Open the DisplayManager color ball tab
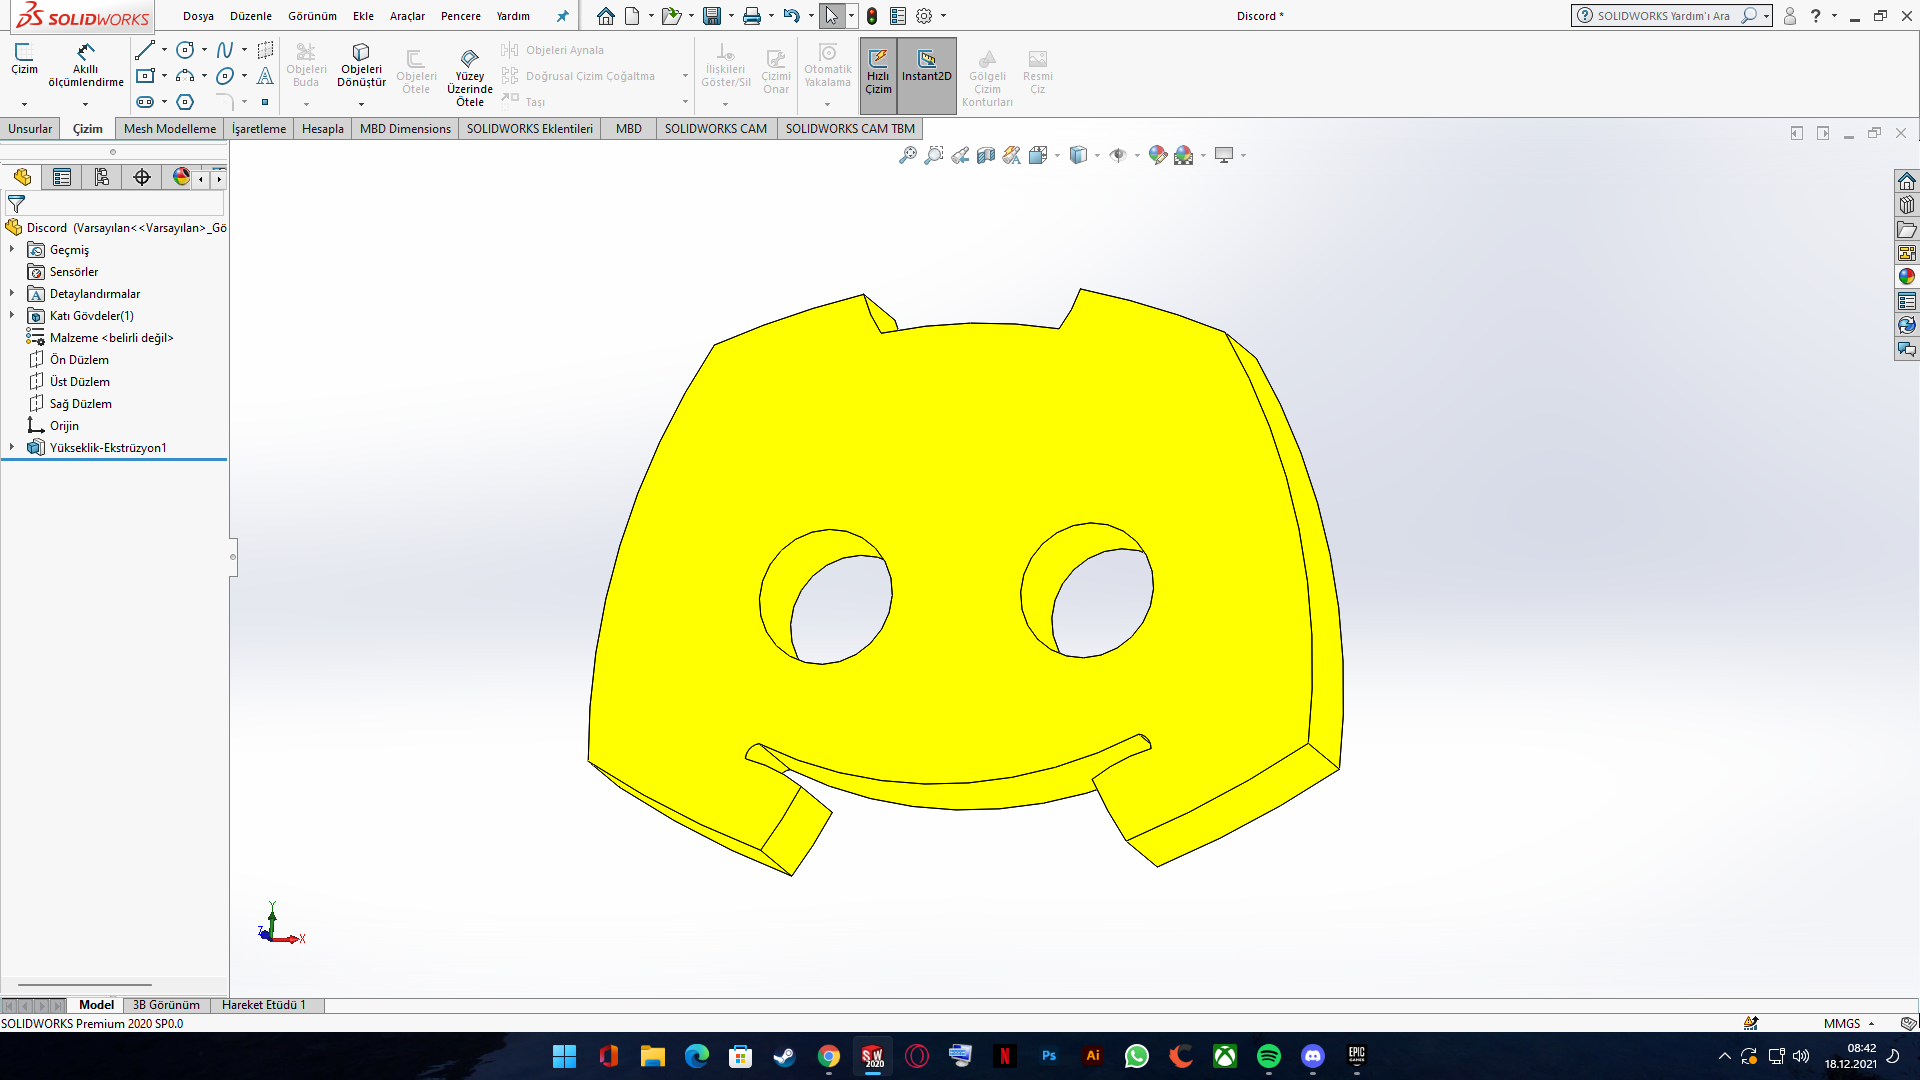This screenshot has height=1080, width=1920. pos(181,177)
